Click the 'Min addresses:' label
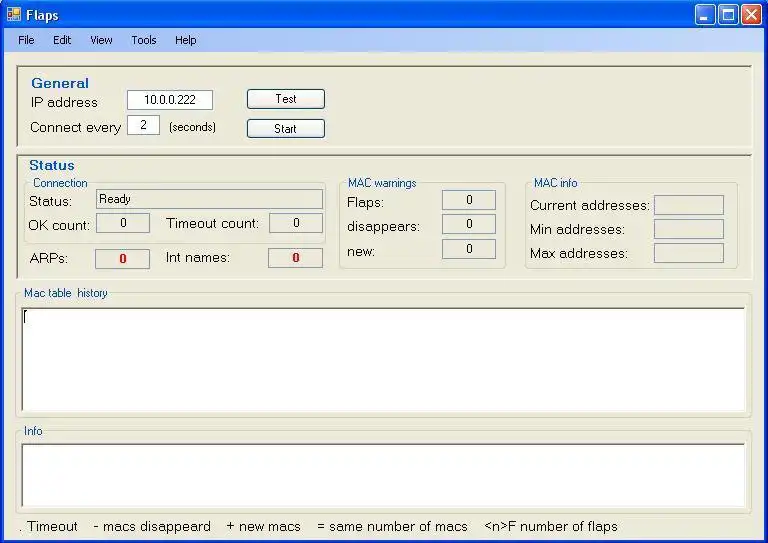Image resolution: width=768 pixels, height=543 pixels. 577,230
